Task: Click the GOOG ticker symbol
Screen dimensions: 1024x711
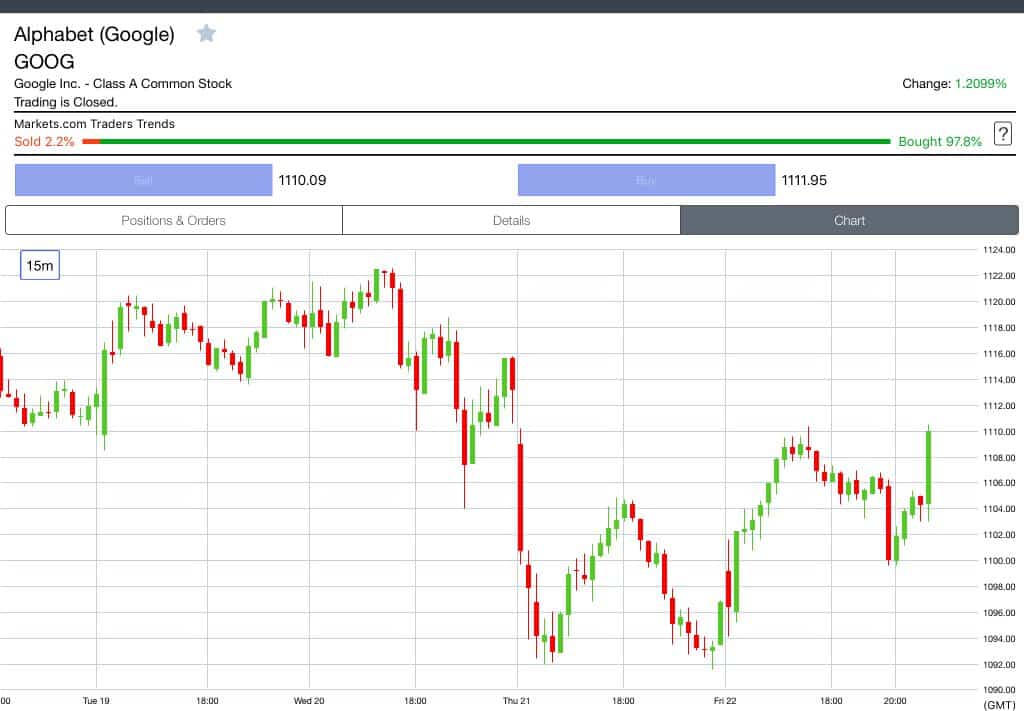Action: pyautogui.click(x=44, y=61)
